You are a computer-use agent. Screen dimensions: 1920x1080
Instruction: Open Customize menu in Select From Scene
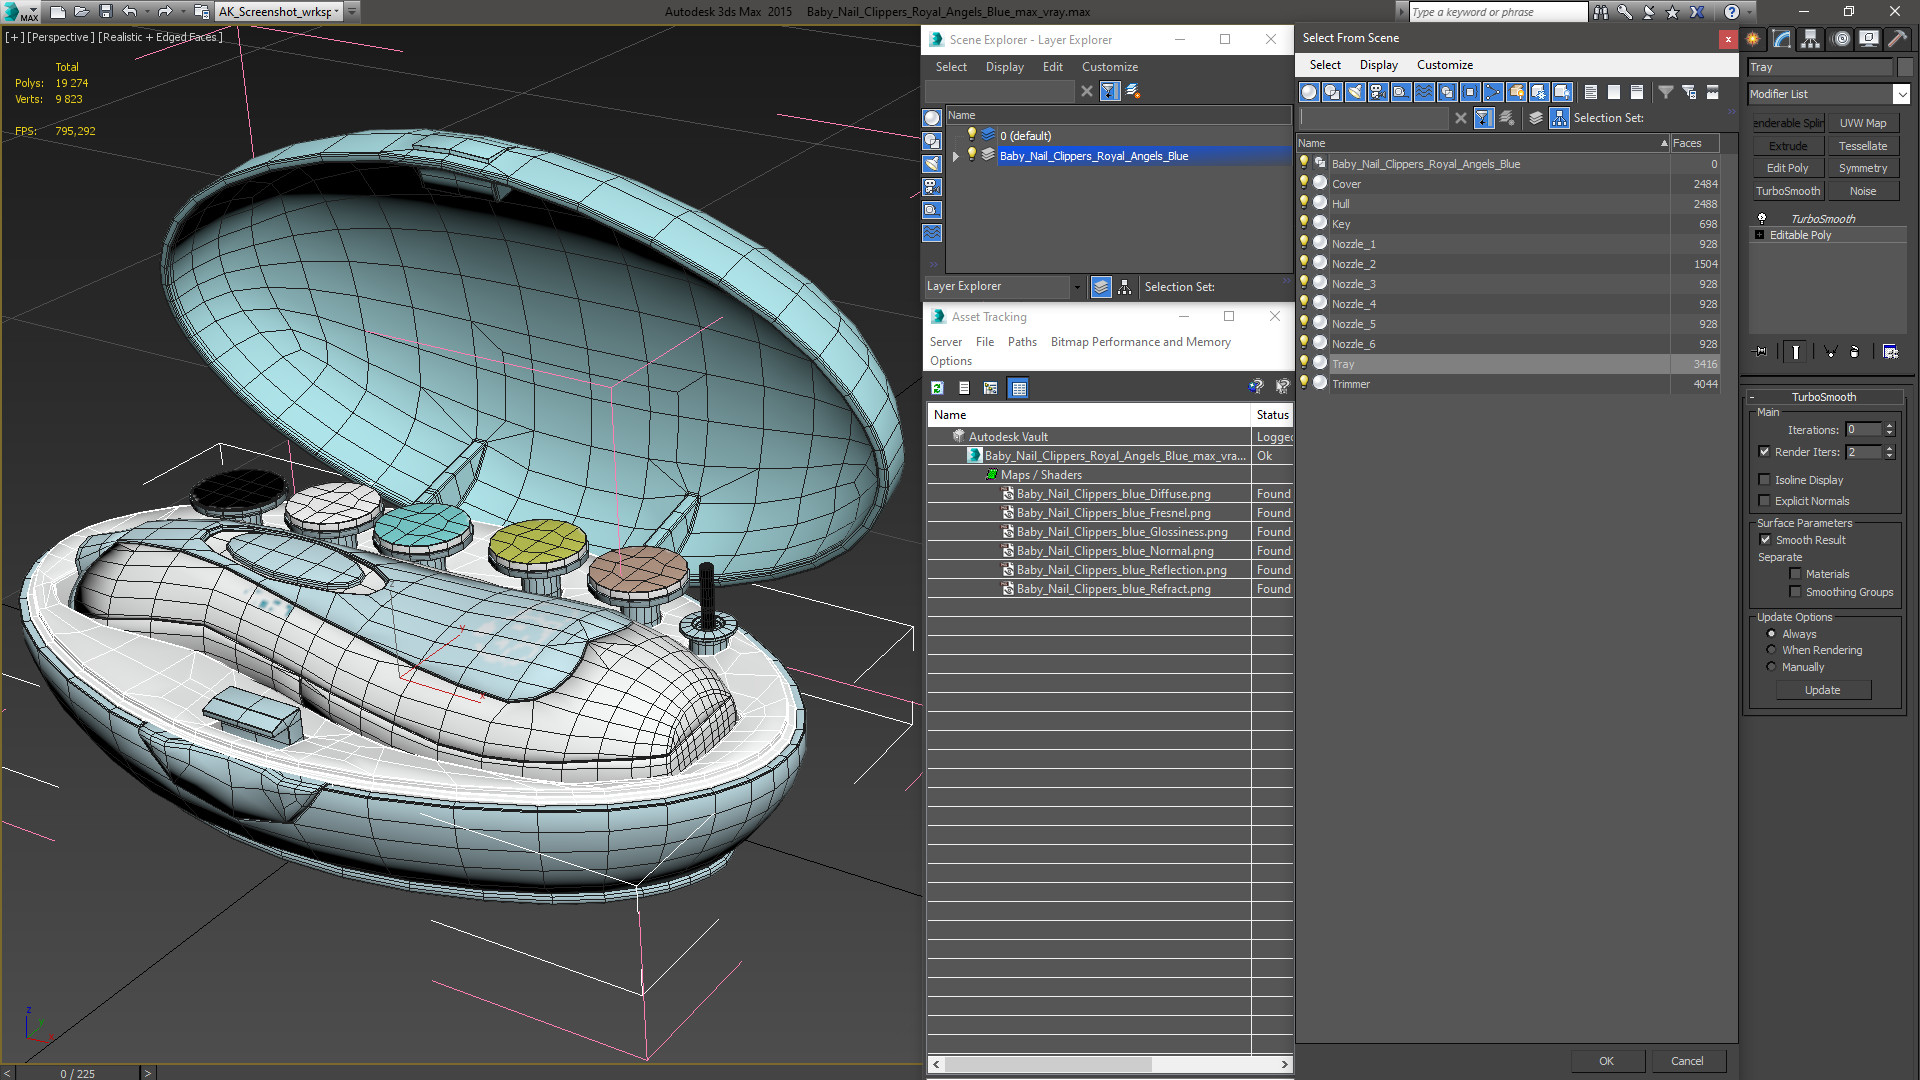click(x=1444, y=65)
